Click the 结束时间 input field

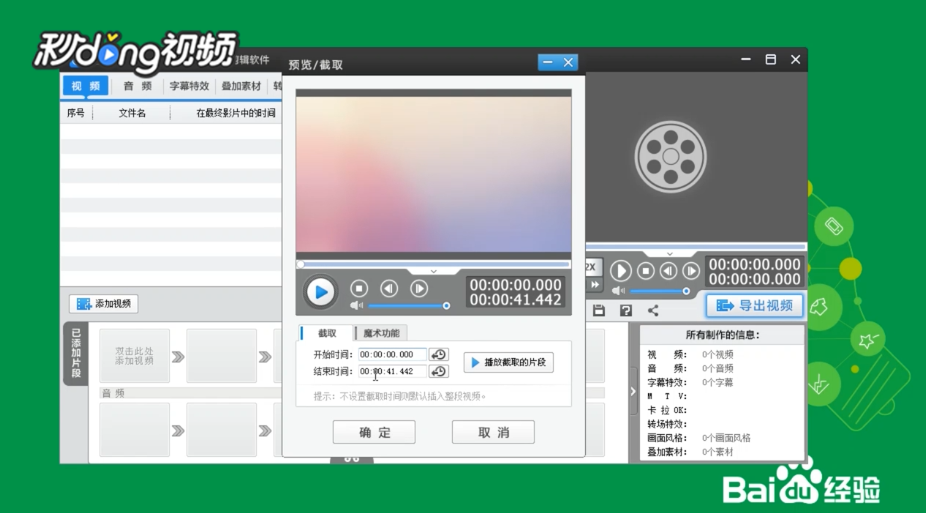click(392, 371)
